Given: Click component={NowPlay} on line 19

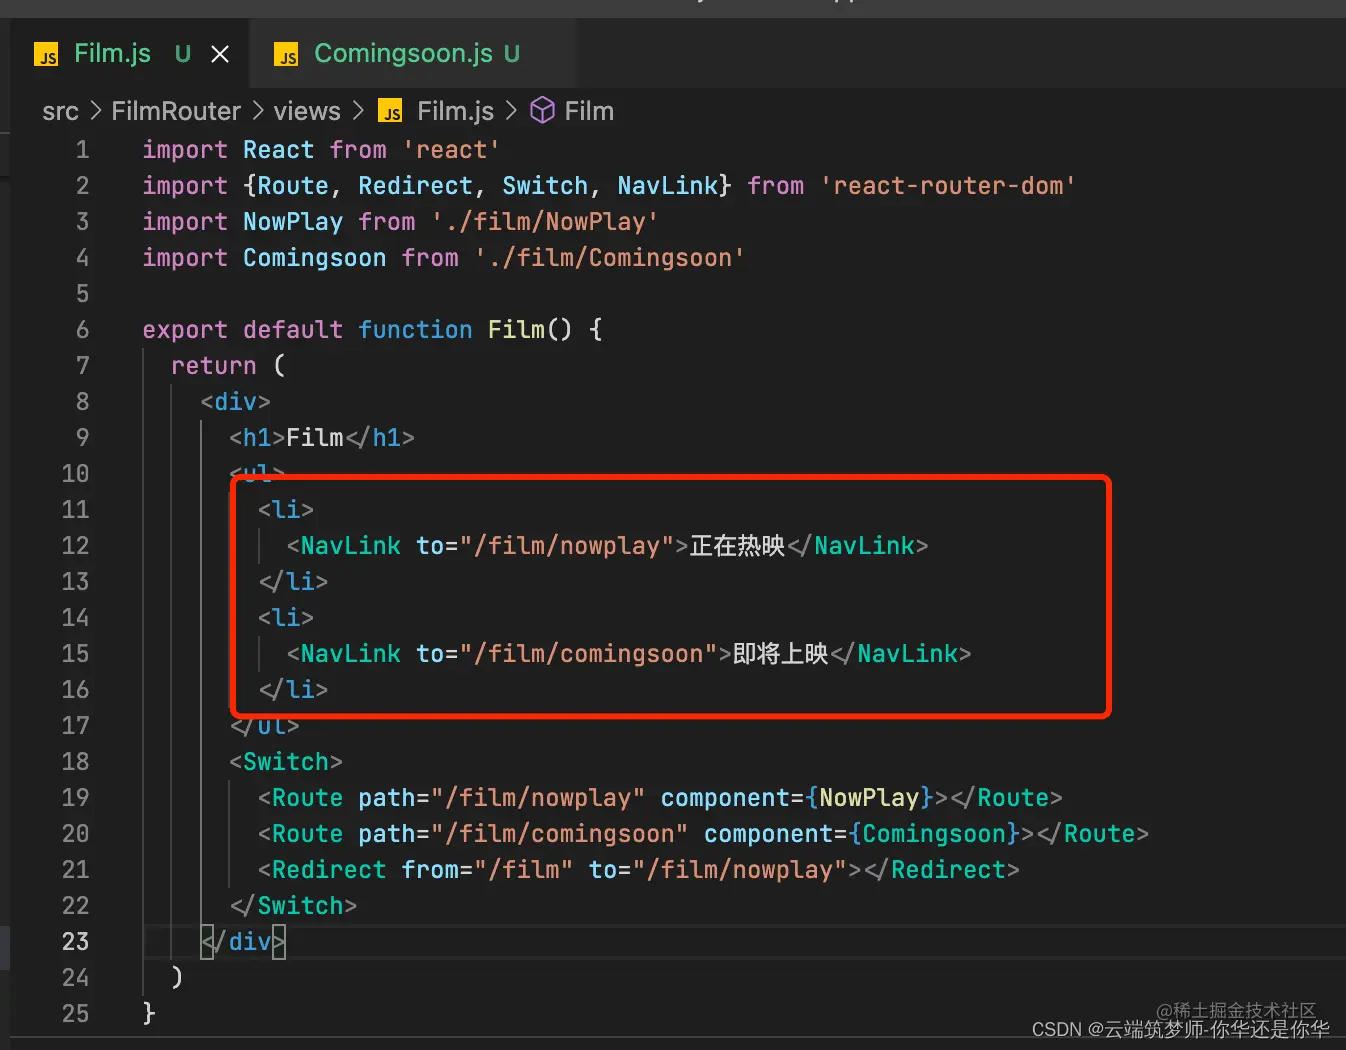Looking at the screenshot, I should (x=797, y=798).
